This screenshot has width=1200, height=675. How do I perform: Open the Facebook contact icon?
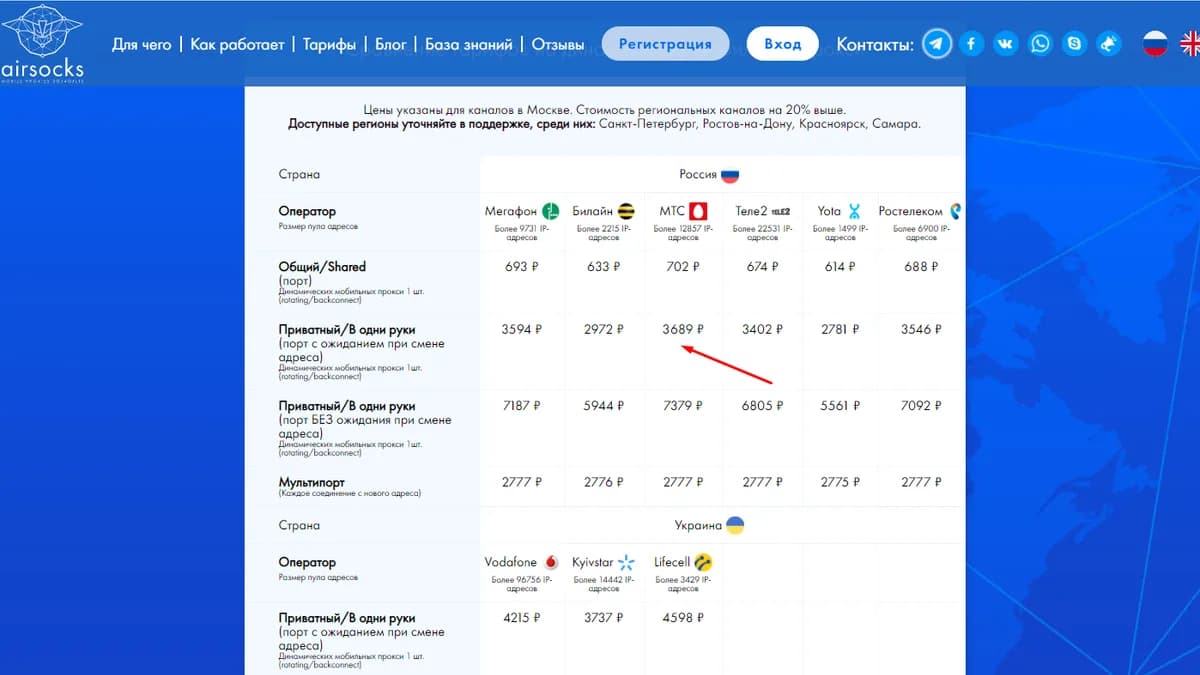pyautogui.click(x=972, y=44)
